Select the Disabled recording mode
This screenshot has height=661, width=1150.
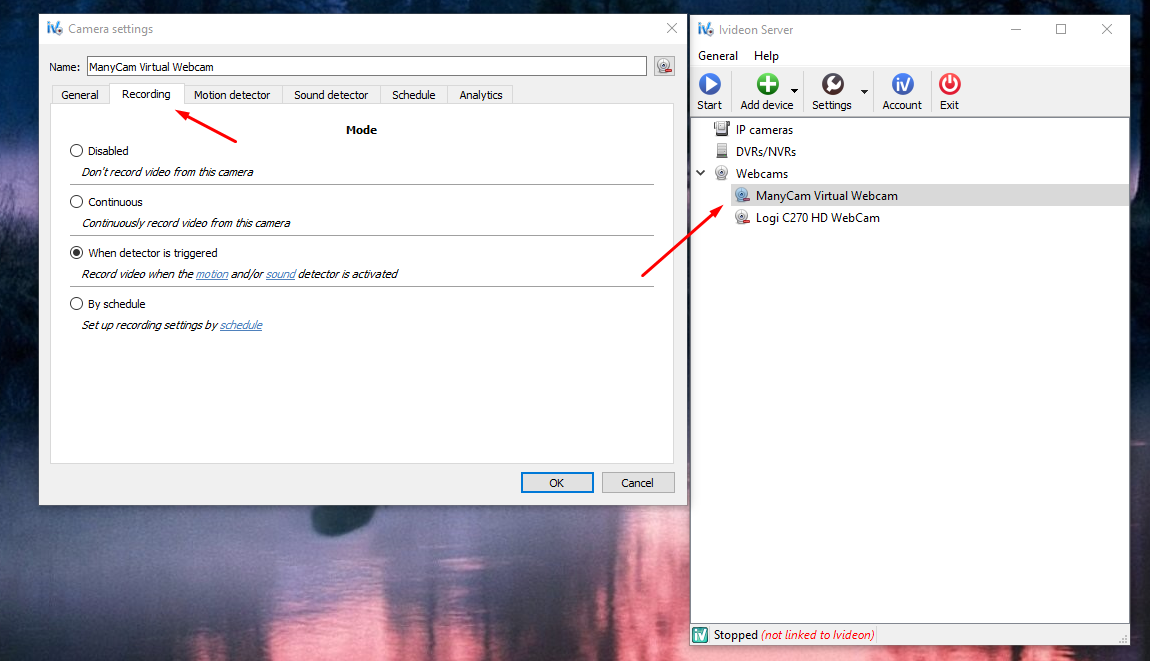click(76, 150)
